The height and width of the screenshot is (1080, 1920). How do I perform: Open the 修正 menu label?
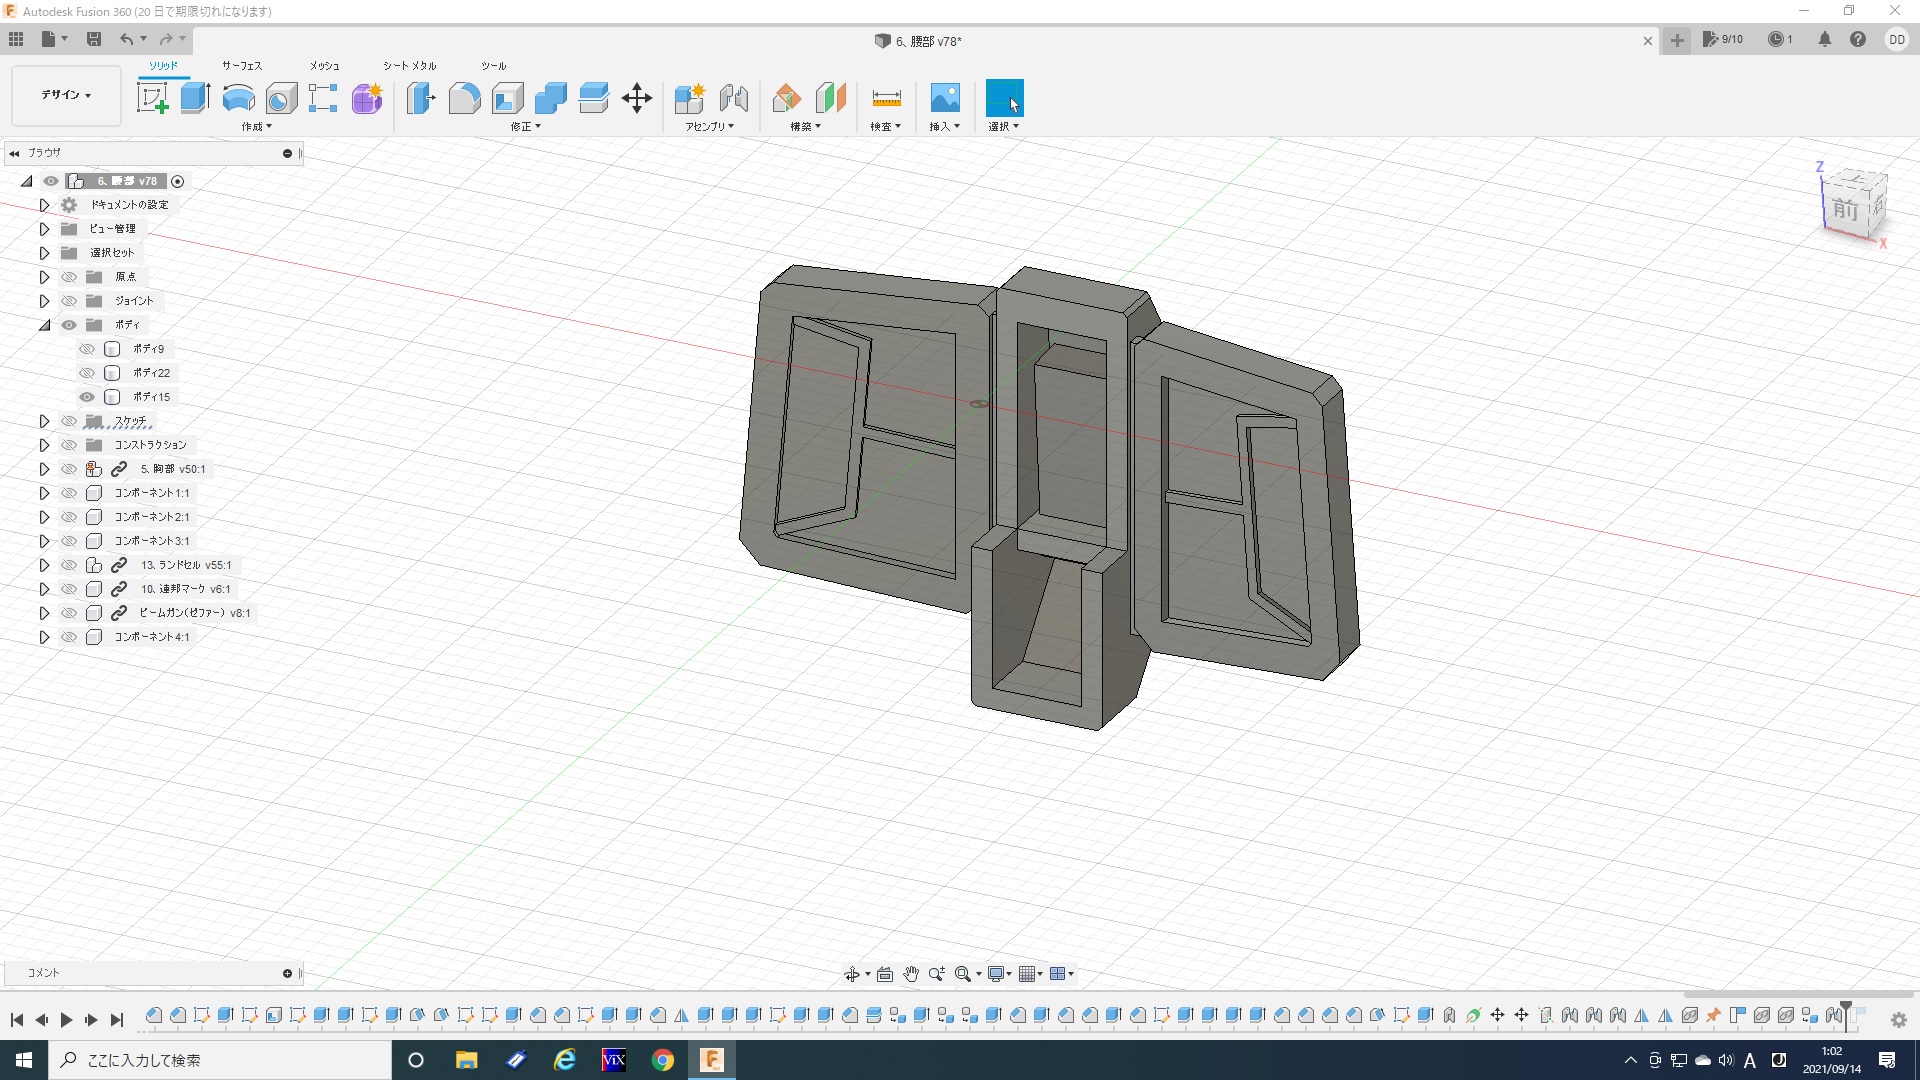525,127
